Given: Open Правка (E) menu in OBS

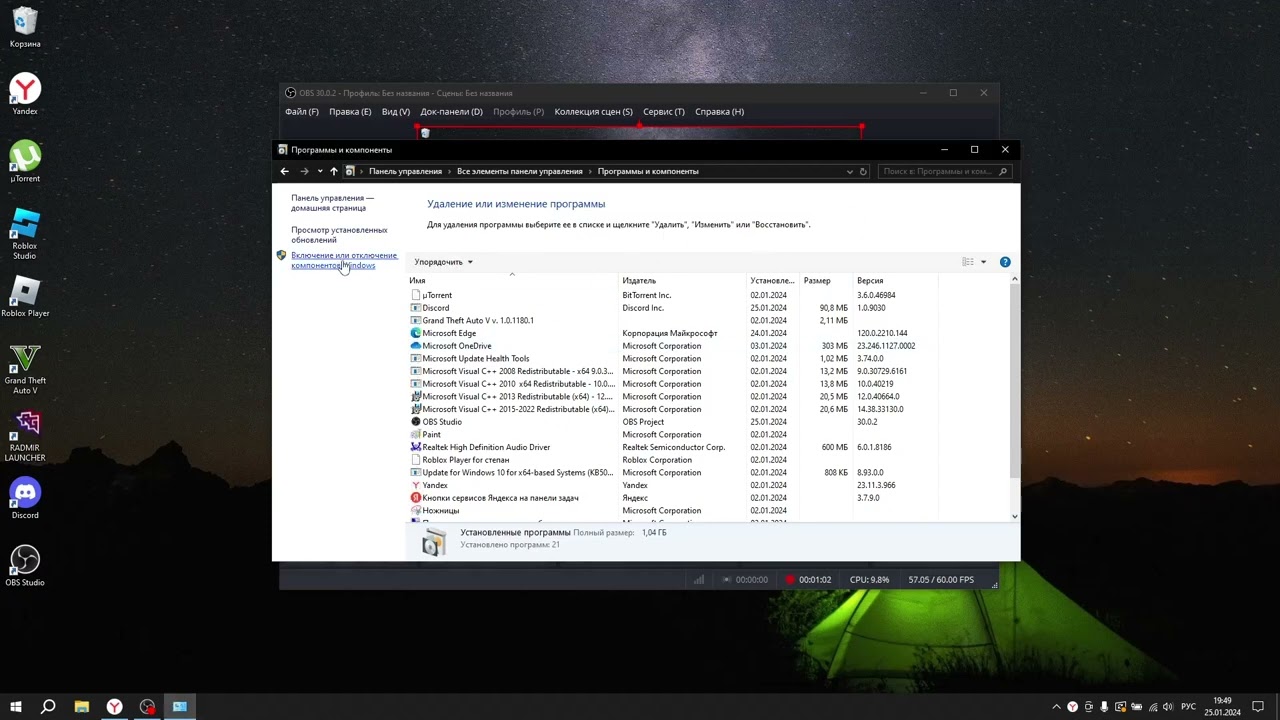Looking at the screenshot, I should click(350, 112).
